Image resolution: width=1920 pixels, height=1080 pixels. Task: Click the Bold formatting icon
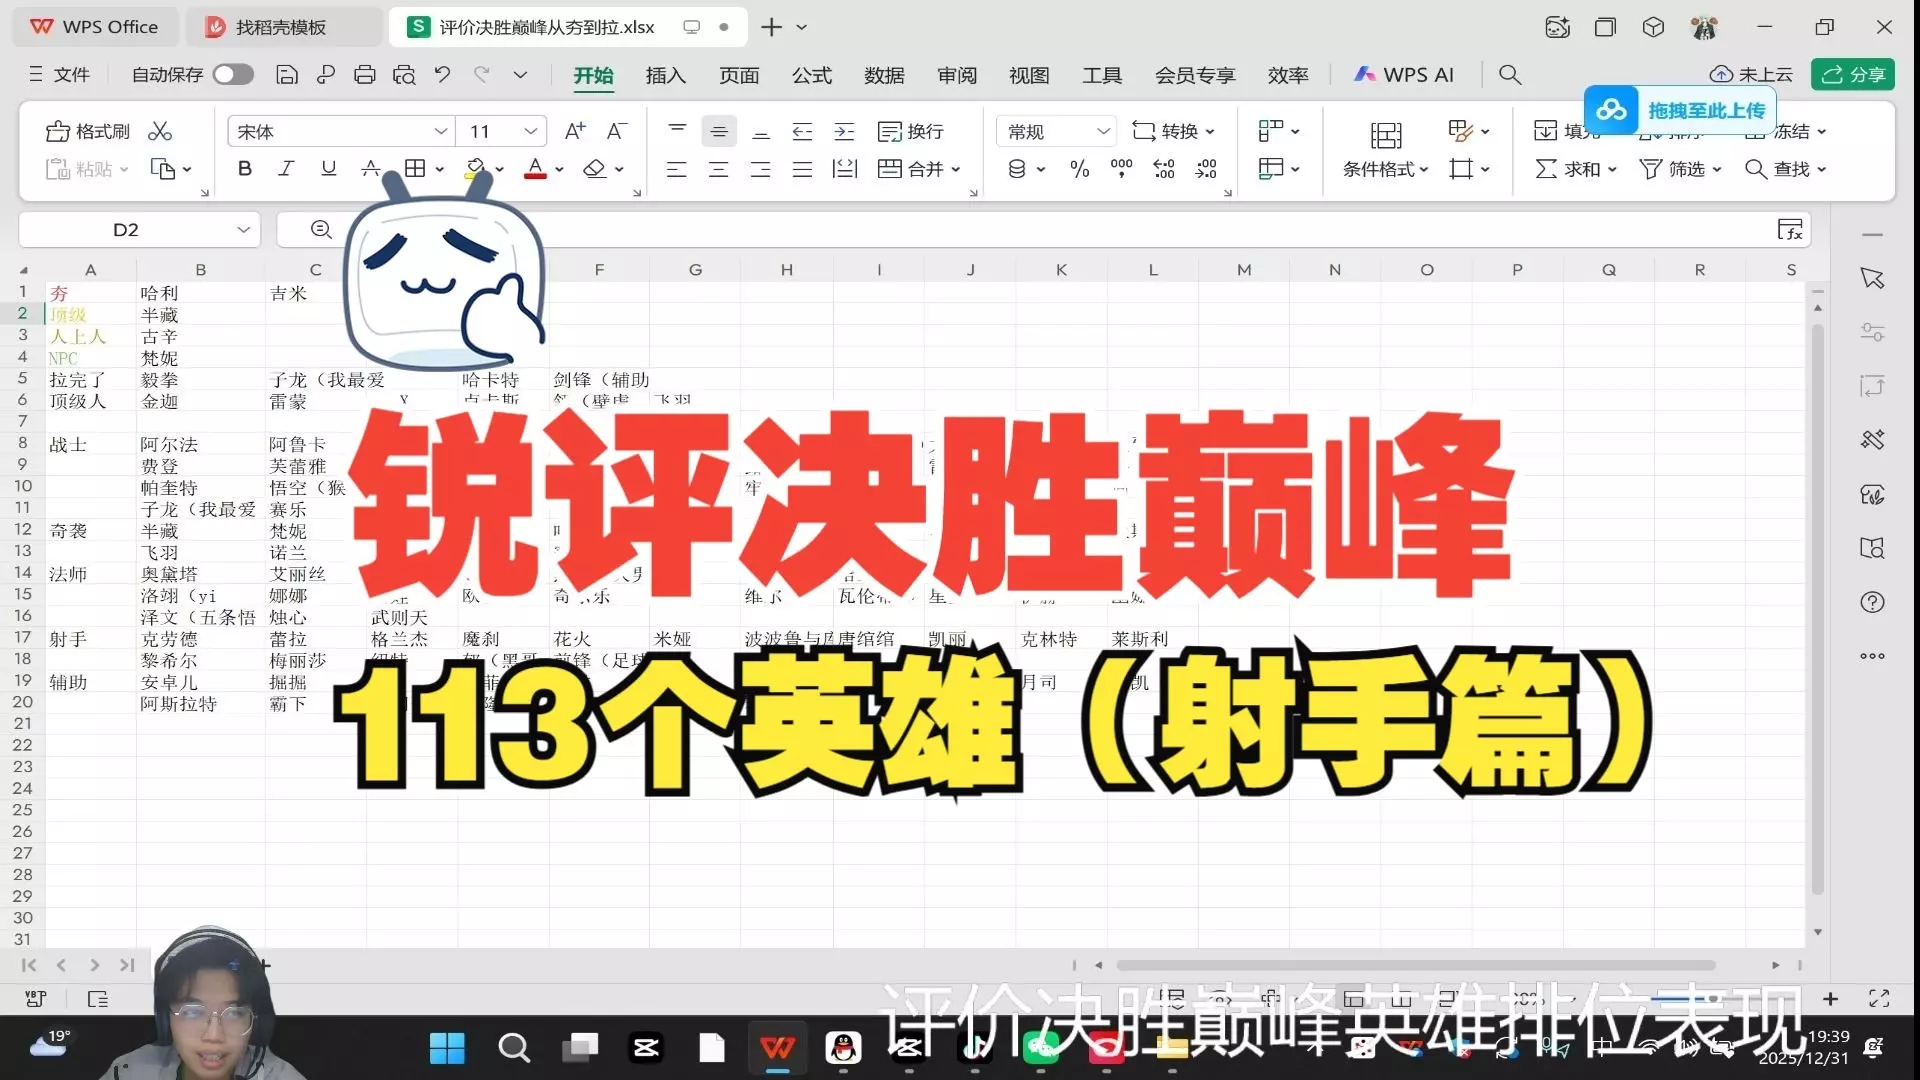point(245,169)
